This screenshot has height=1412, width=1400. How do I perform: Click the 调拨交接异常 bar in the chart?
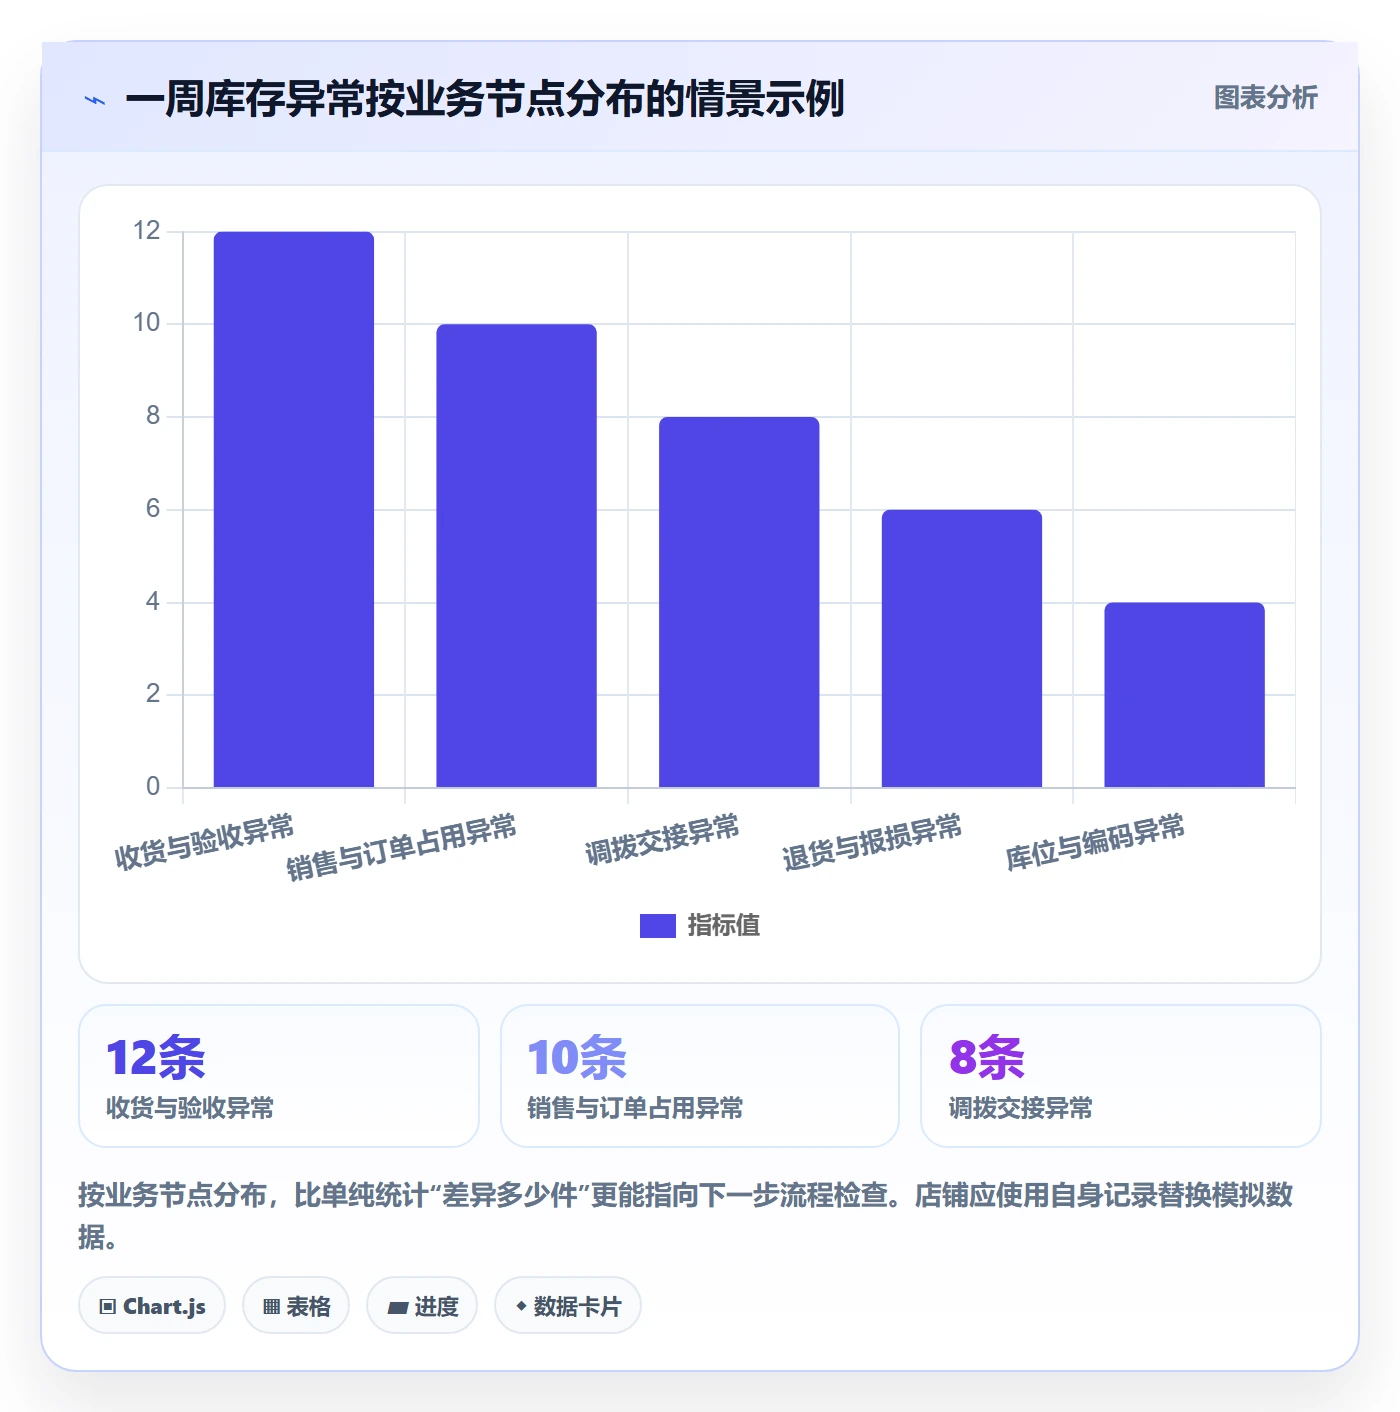pos(739,602)
